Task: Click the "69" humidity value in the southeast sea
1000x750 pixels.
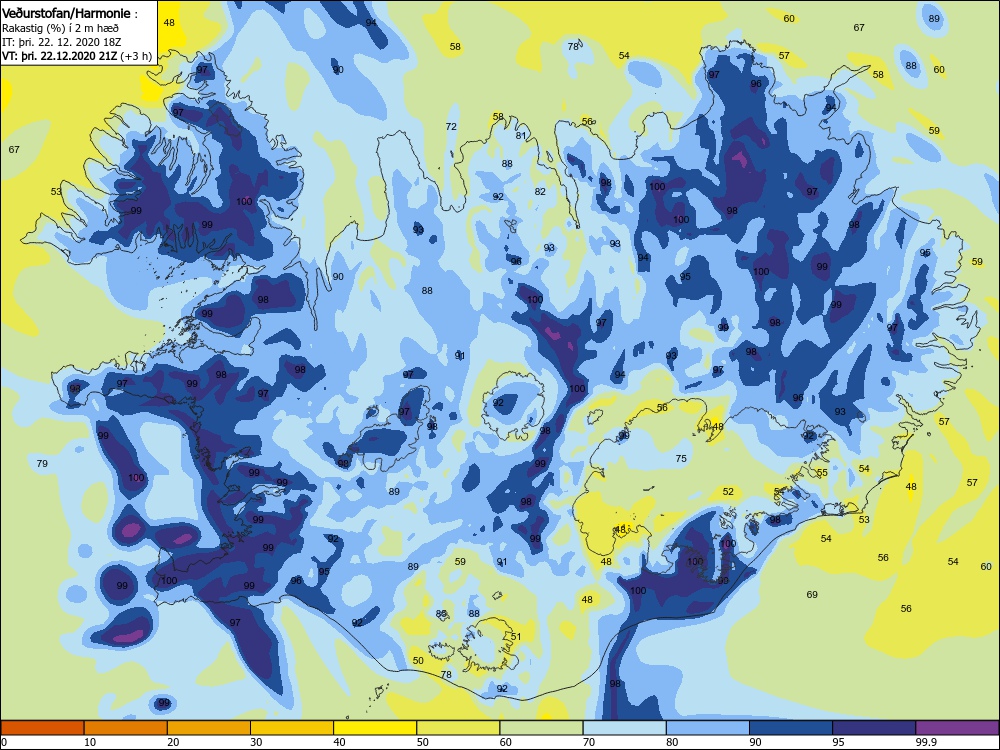Action: [812, 594]
